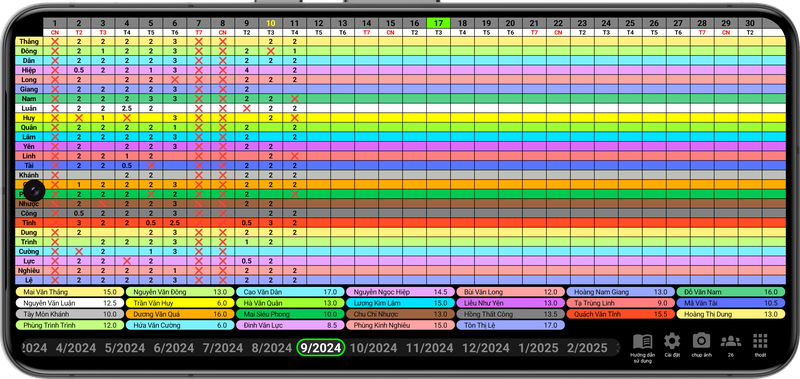Switch to month 8/2024
The image size is (800, 379).
(271, 348)
